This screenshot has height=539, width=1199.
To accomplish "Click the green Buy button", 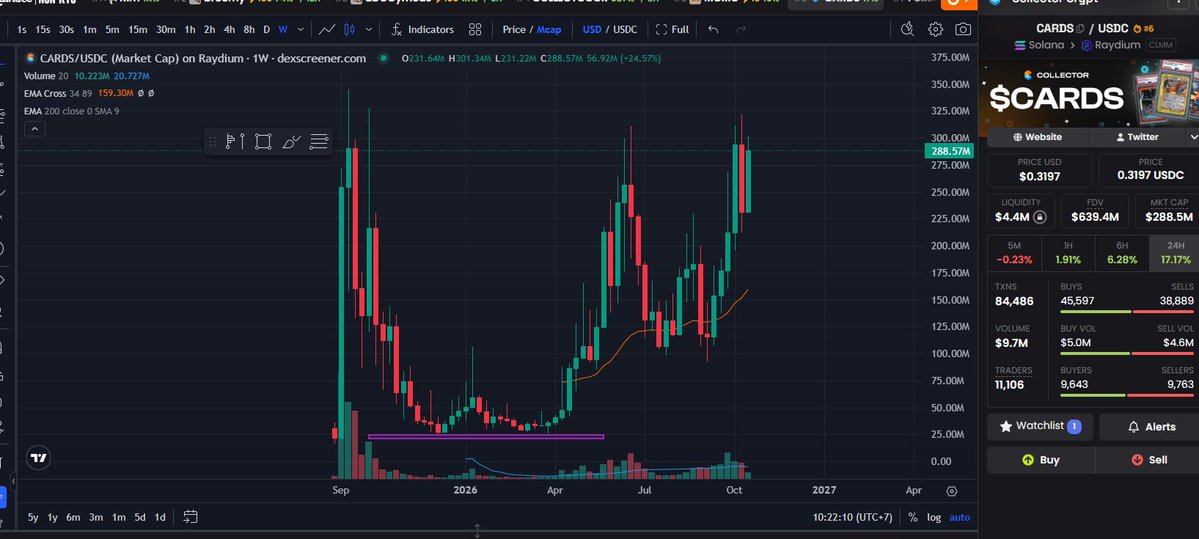I will point(1041,460).
